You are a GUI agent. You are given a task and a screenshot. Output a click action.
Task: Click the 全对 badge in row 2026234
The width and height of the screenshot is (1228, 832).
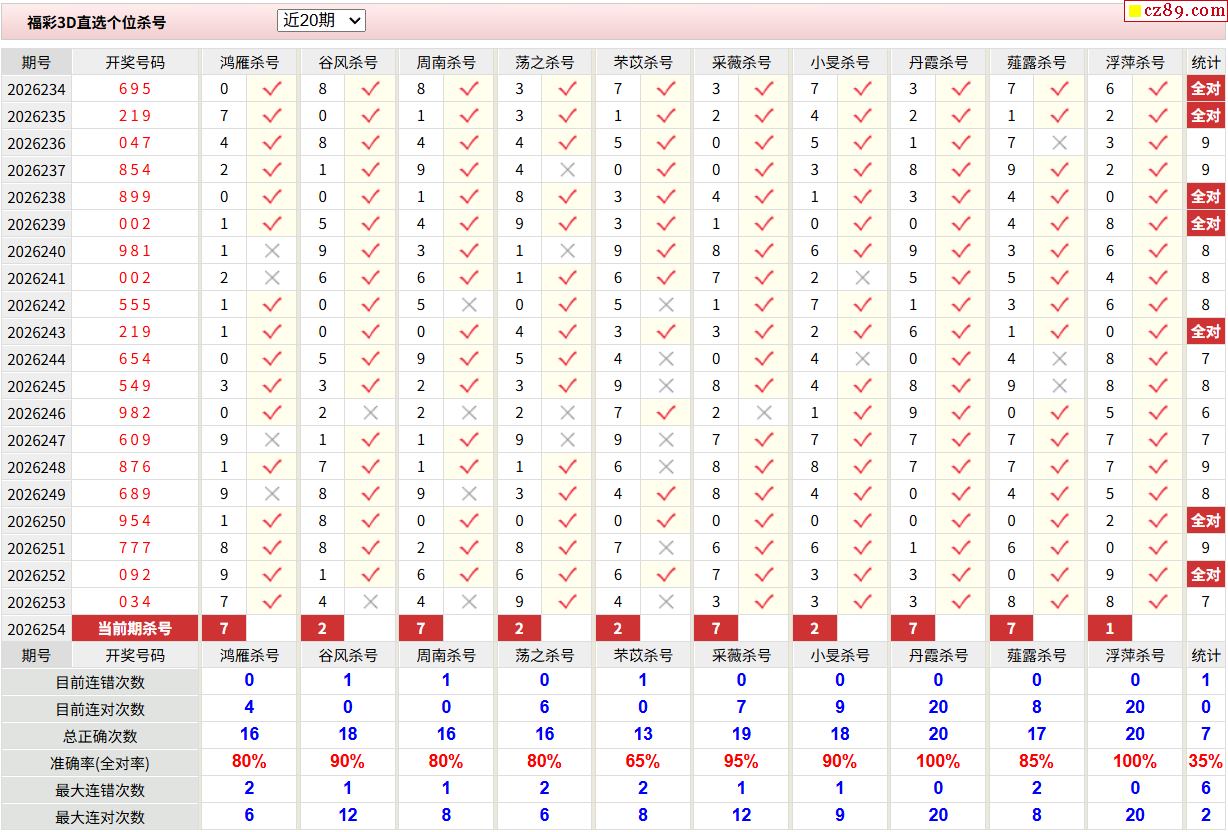(x=1206, y=88)
